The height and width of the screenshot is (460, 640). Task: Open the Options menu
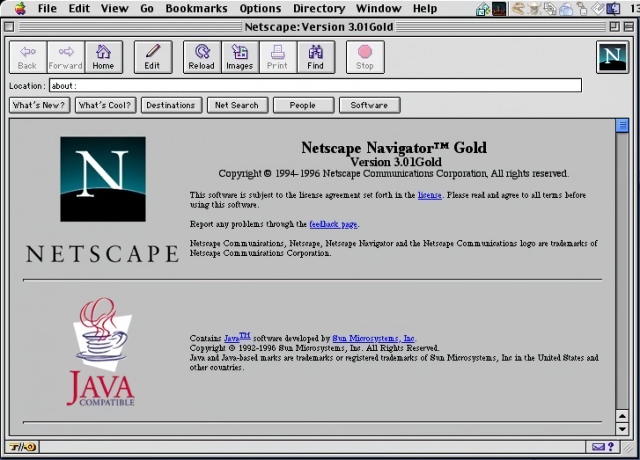pyautogui.click(x=260, y=9)
